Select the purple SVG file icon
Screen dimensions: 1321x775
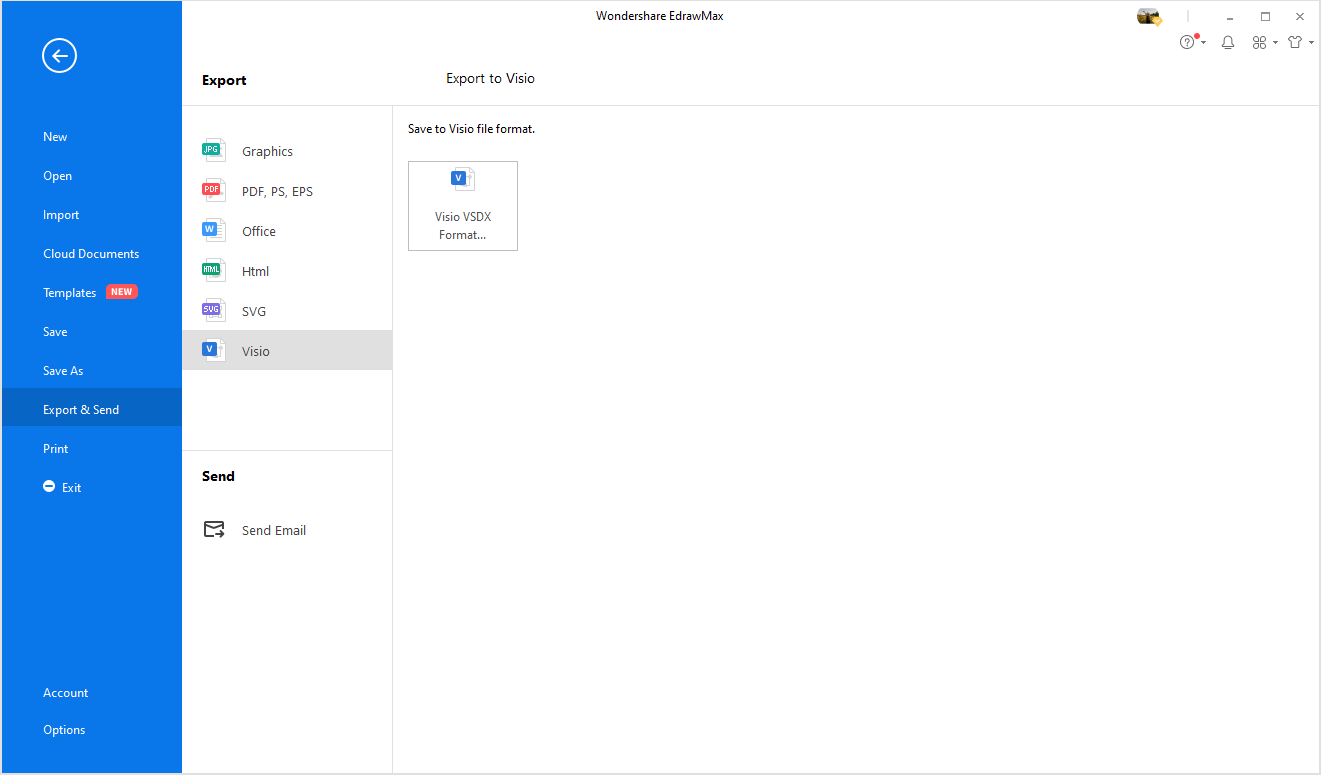pyautogui.click(x=213, y=311)
